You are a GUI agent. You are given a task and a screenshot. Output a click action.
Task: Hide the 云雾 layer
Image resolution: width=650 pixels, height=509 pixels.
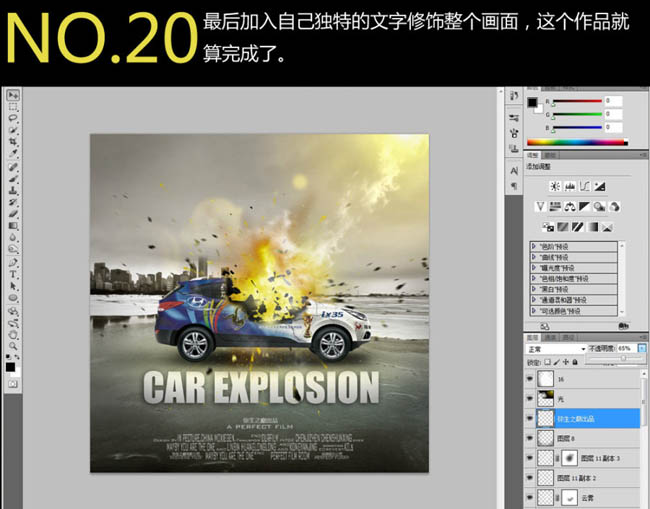pyautogui.click(x=530, y=497)
